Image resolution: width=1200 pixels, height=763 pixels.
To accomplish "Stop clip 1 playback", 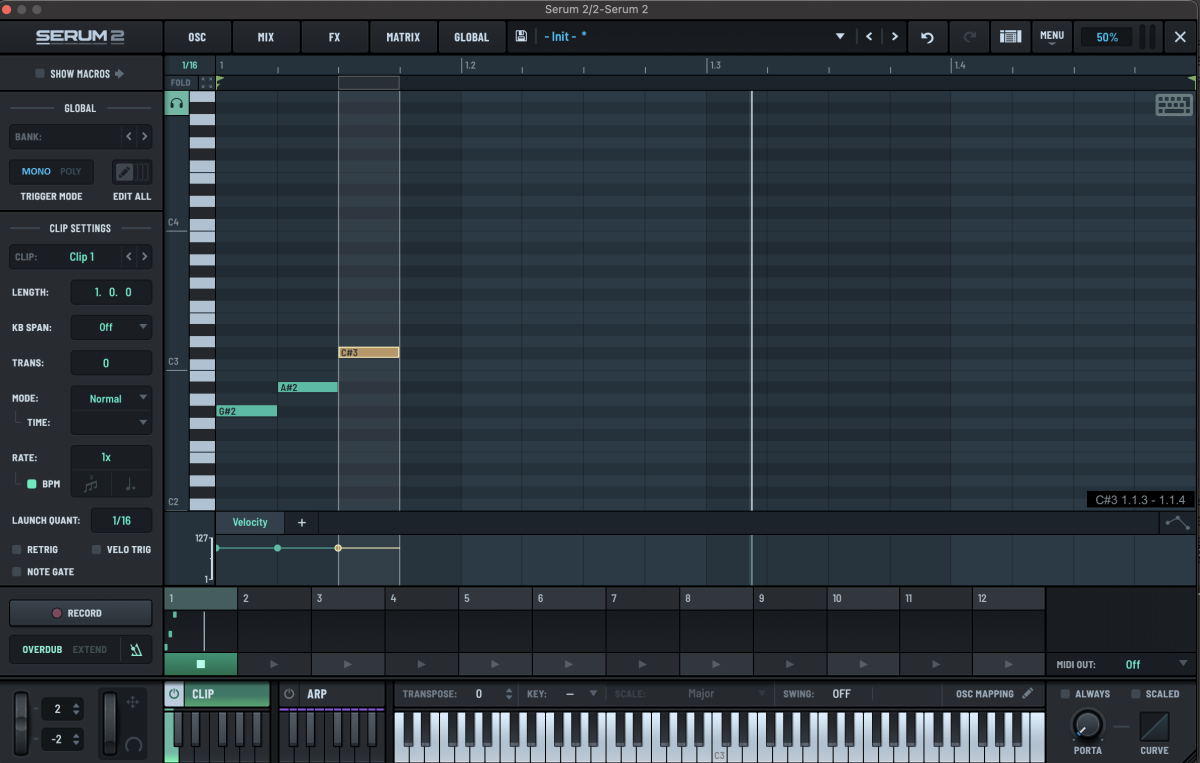I will [x=201, y=664].
